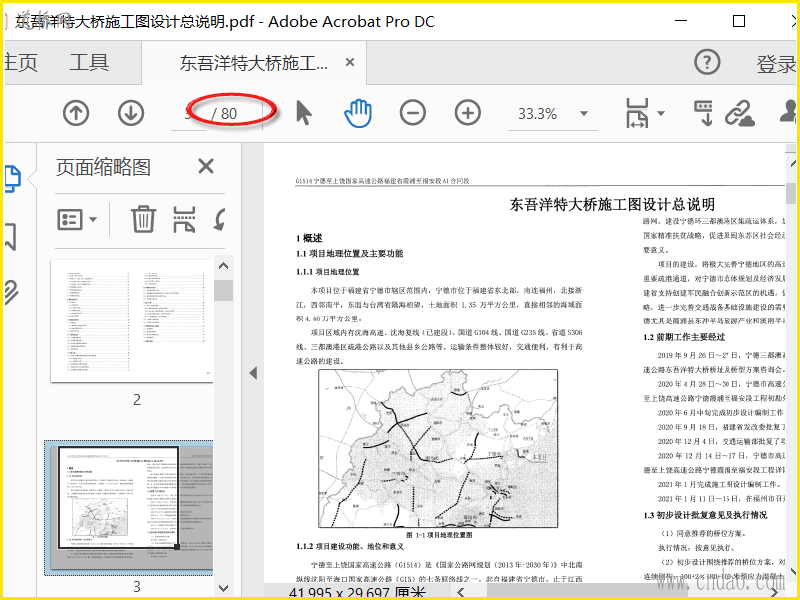Viewport: 800px width, 600px height.
Task: Share a link to the file
Action: (740, 113)
